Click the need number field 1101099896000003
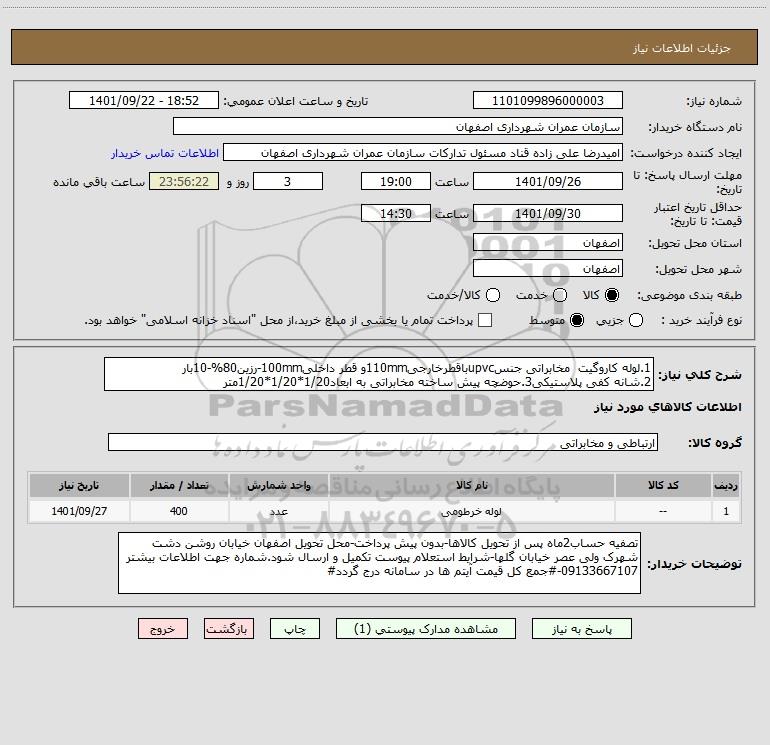This screenshot has height=745, width=770. pos(548,100)
